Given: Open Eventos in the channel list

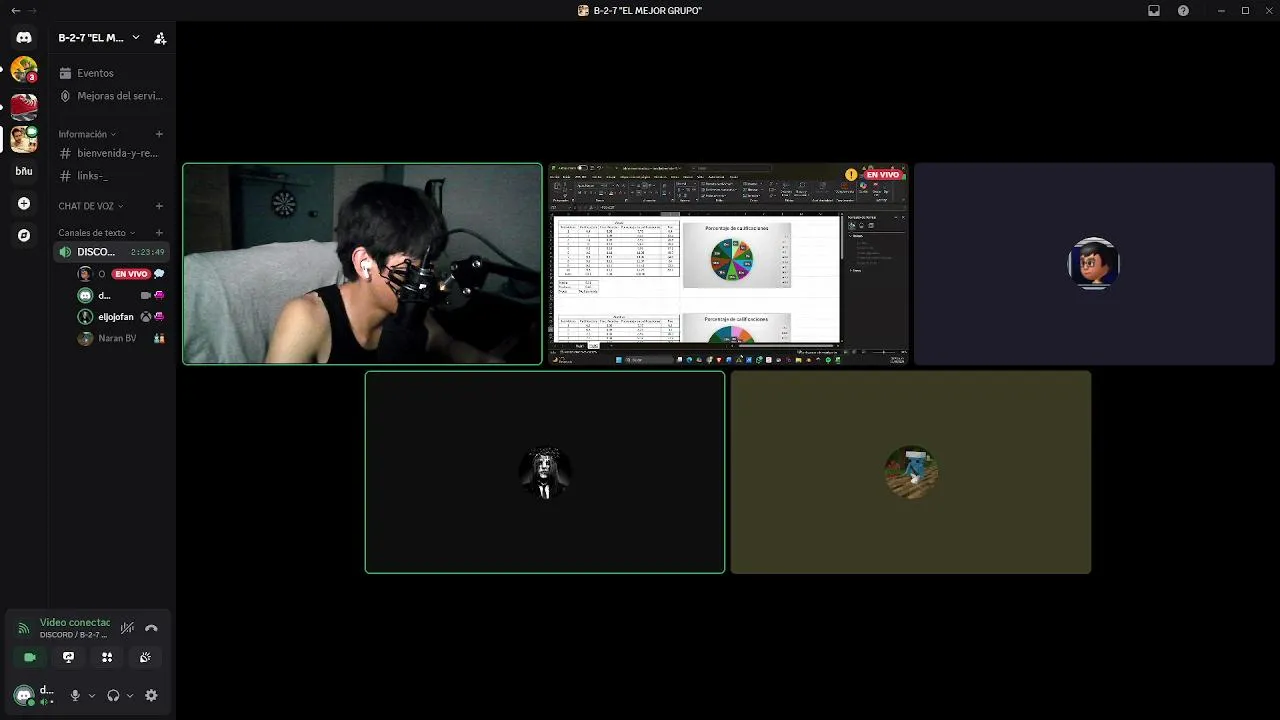Looking at the screenshot, I should point(110,73).
